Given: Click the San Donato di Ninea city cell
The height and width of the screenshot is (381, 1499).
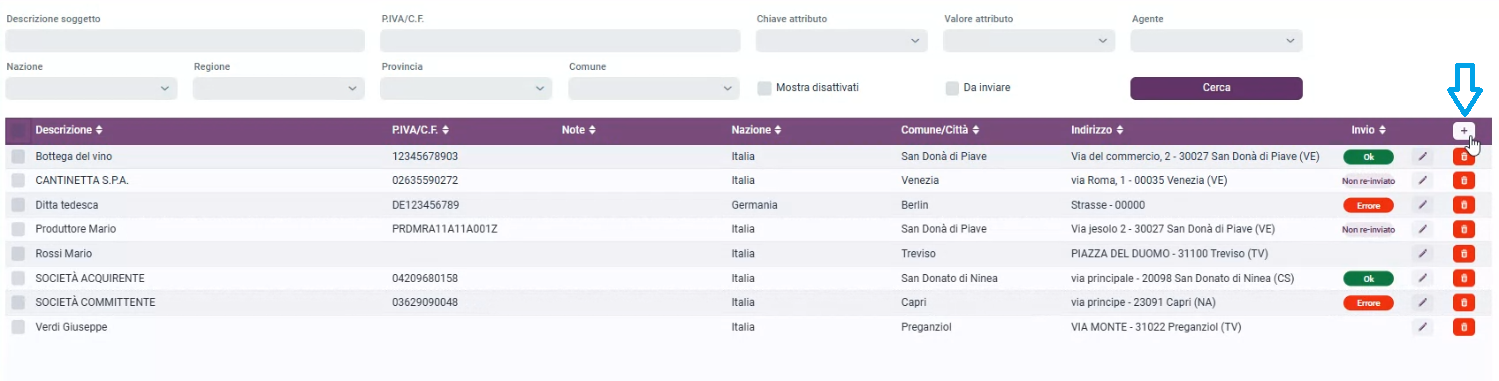Looking at the screenshot, I should click(949, 278).
